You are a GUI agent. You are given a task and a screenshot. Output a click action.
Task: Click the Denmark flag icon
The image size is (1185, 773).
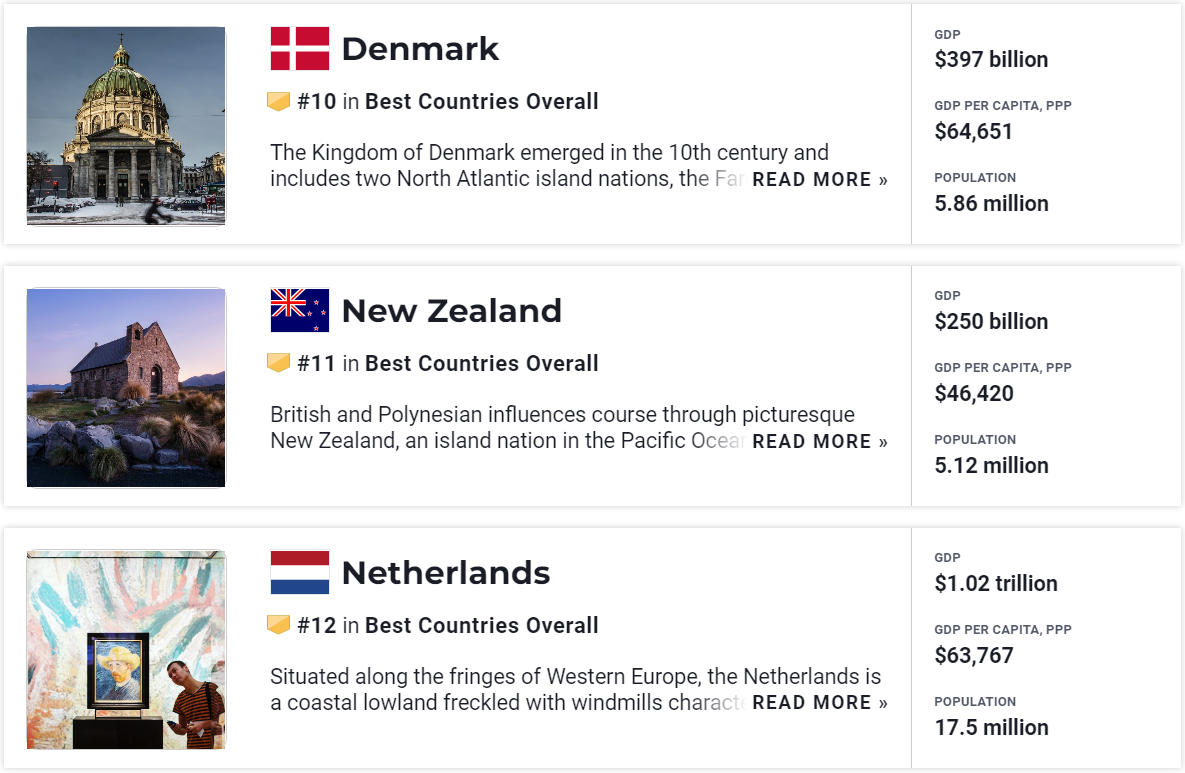[300, 48]
